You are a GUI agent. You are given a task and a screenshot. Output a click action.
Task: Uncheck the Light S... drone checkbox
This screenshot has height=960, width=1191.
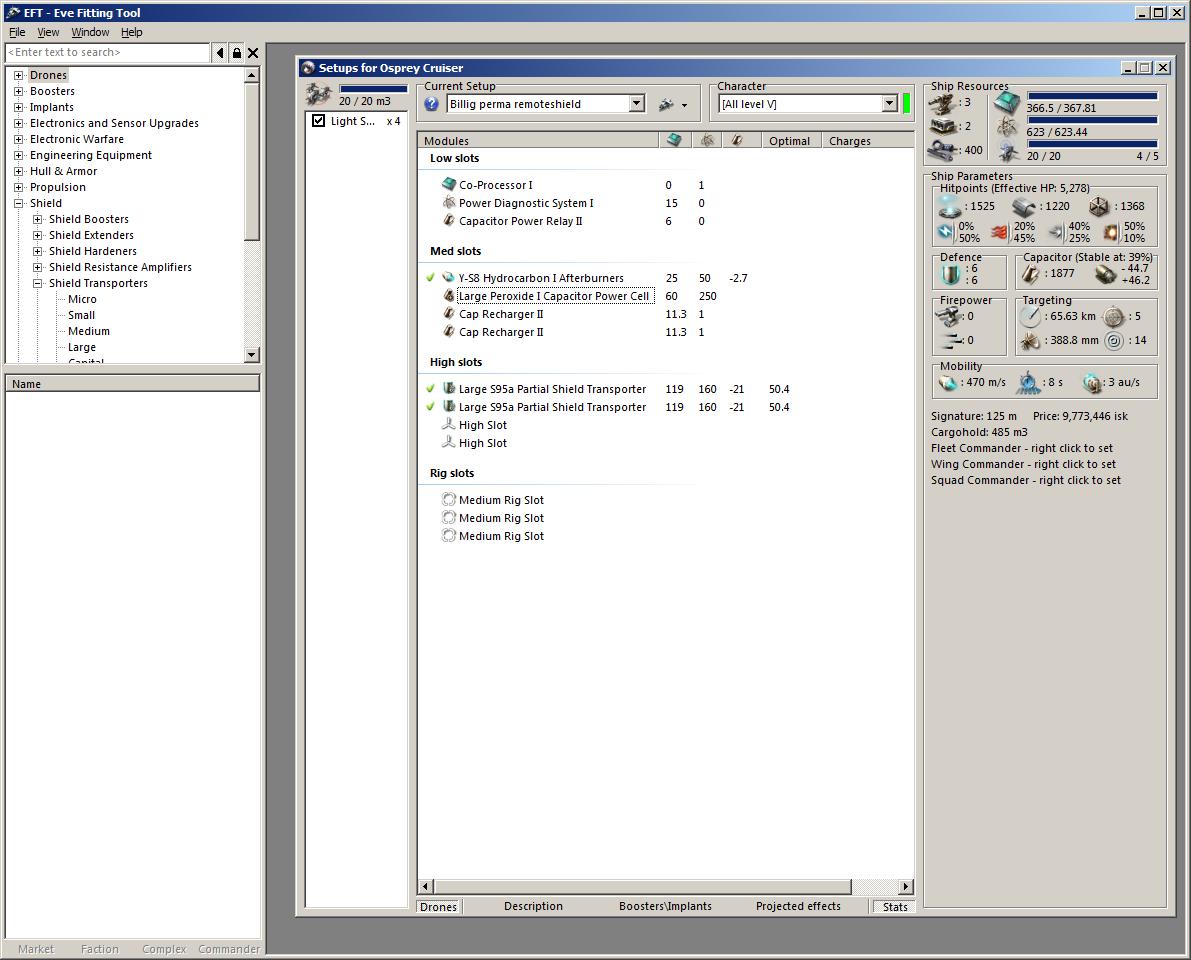(x=318, y=121)
